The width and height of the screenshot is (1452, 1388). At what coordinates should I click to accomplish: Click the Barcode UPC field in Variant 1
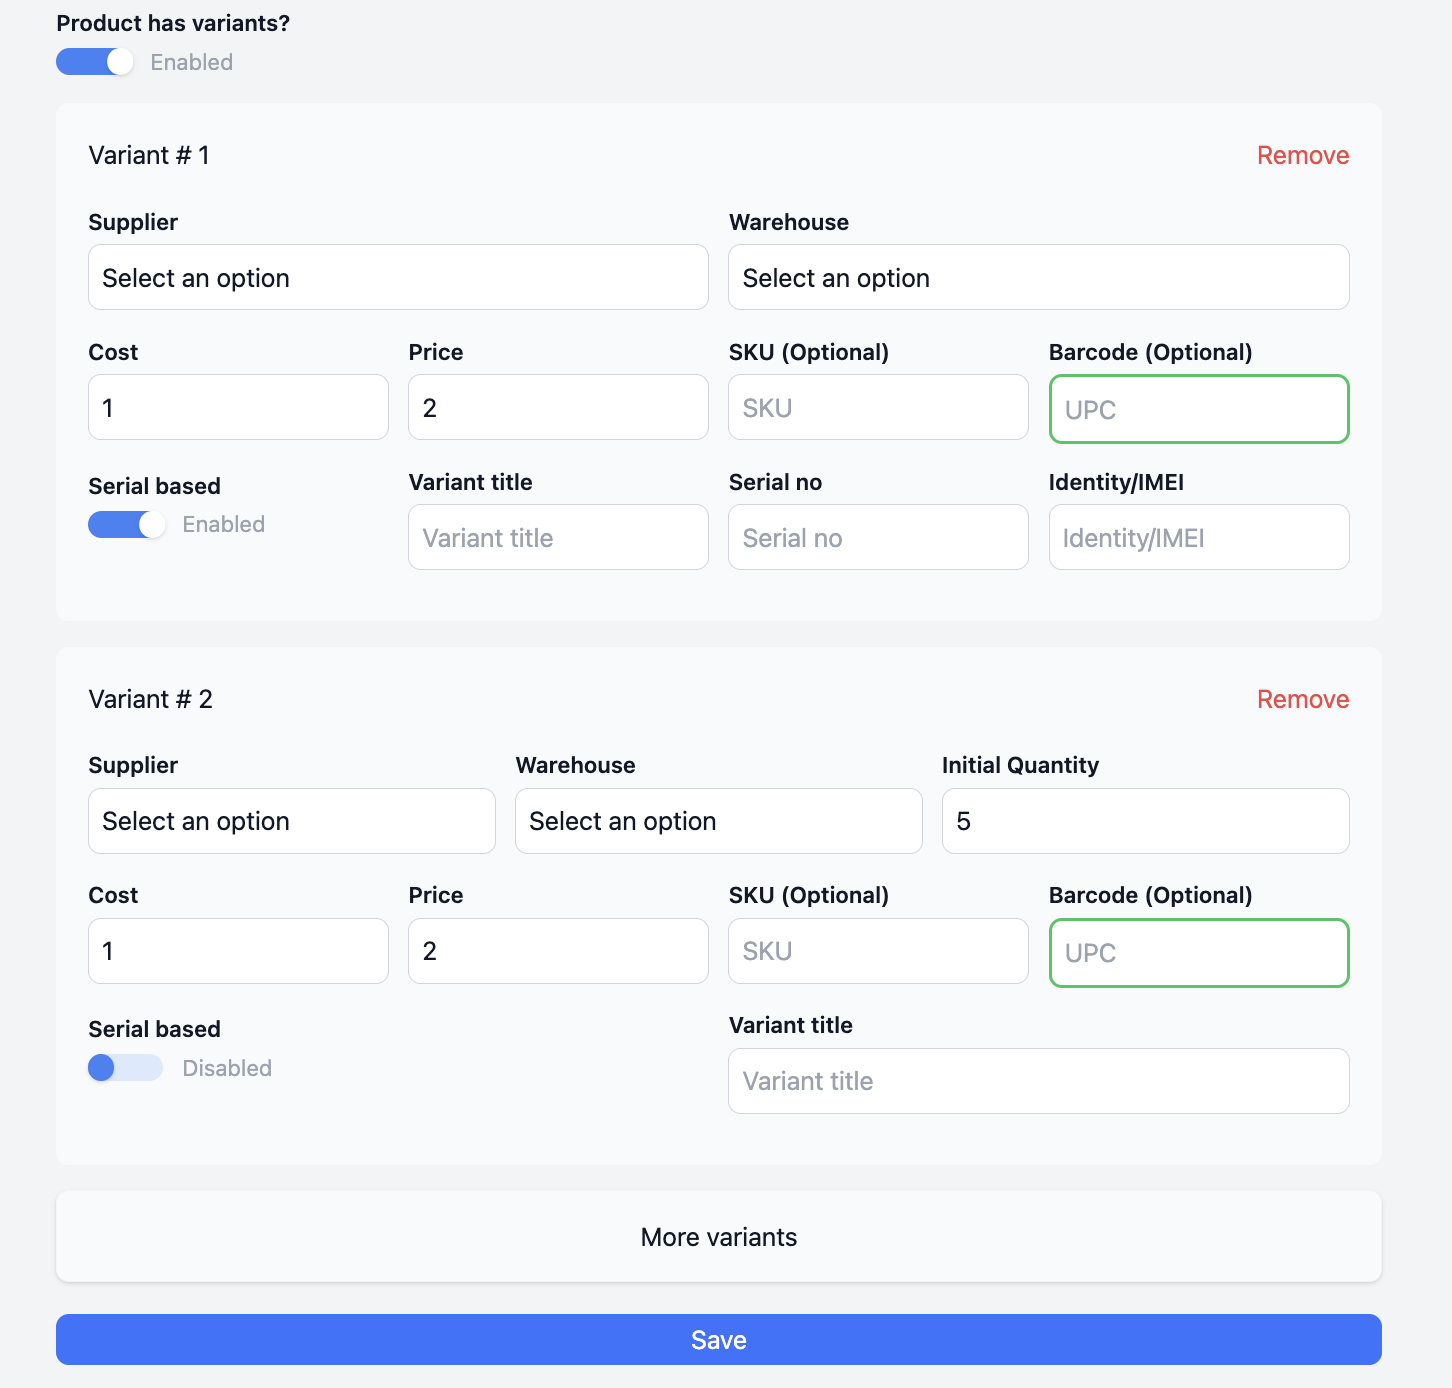1198,409
